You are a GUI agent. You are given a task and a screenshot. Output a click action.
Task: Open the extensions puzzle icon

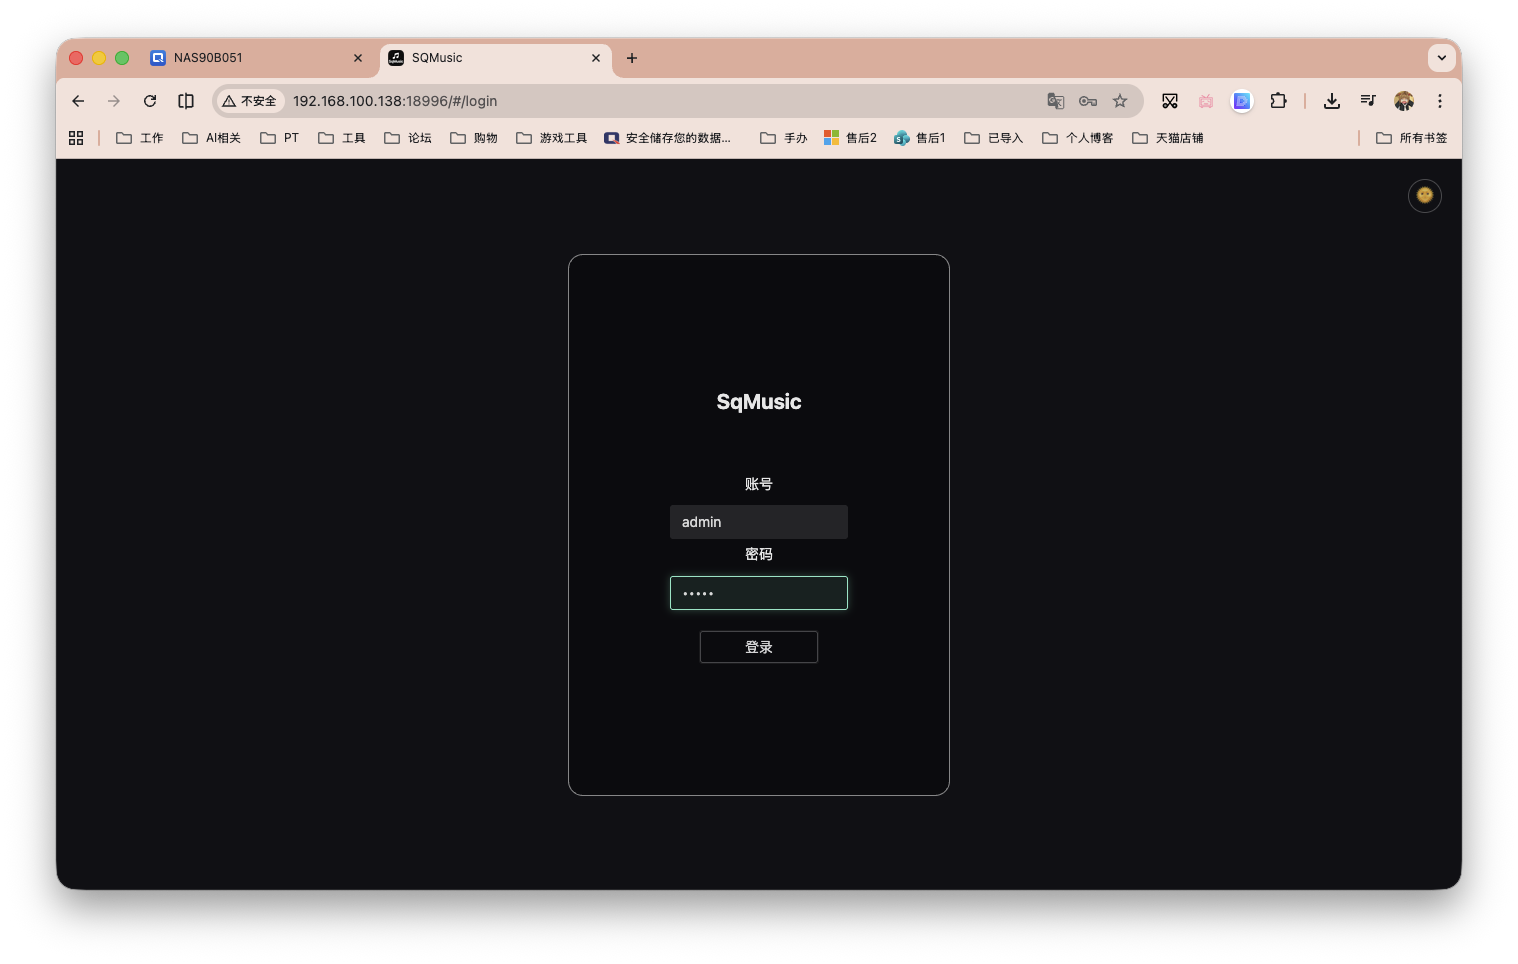pyautogui.click(x=1278, y=101)
